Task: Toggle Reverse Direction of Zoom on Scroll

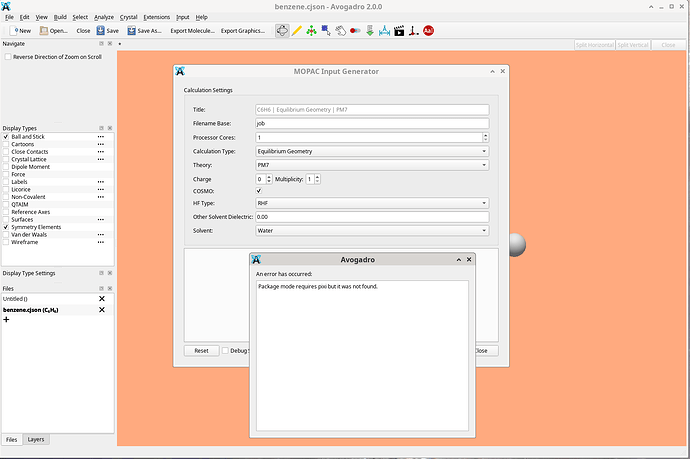Action: click(8, 57)
